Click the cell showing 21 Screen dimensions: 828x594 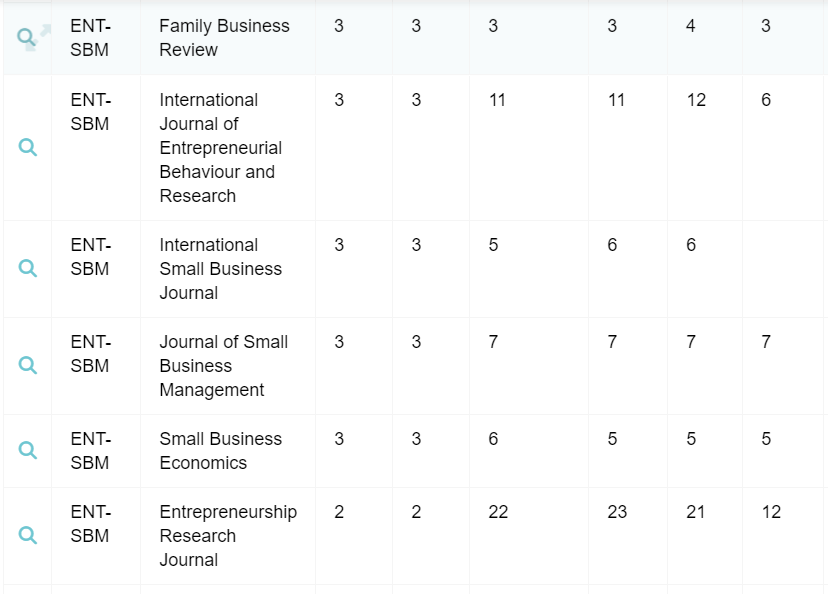tap(696, 512)
